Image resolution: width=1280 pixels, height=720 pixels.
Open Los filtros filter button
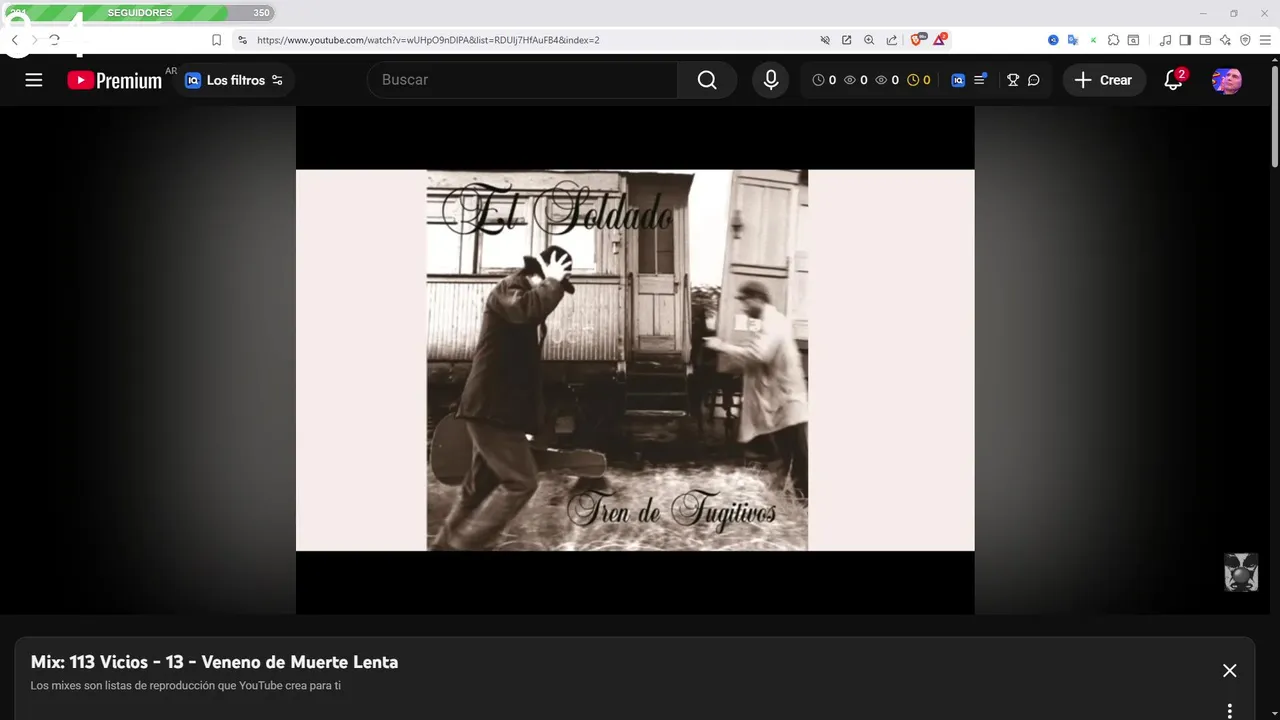tap(235, 80)
